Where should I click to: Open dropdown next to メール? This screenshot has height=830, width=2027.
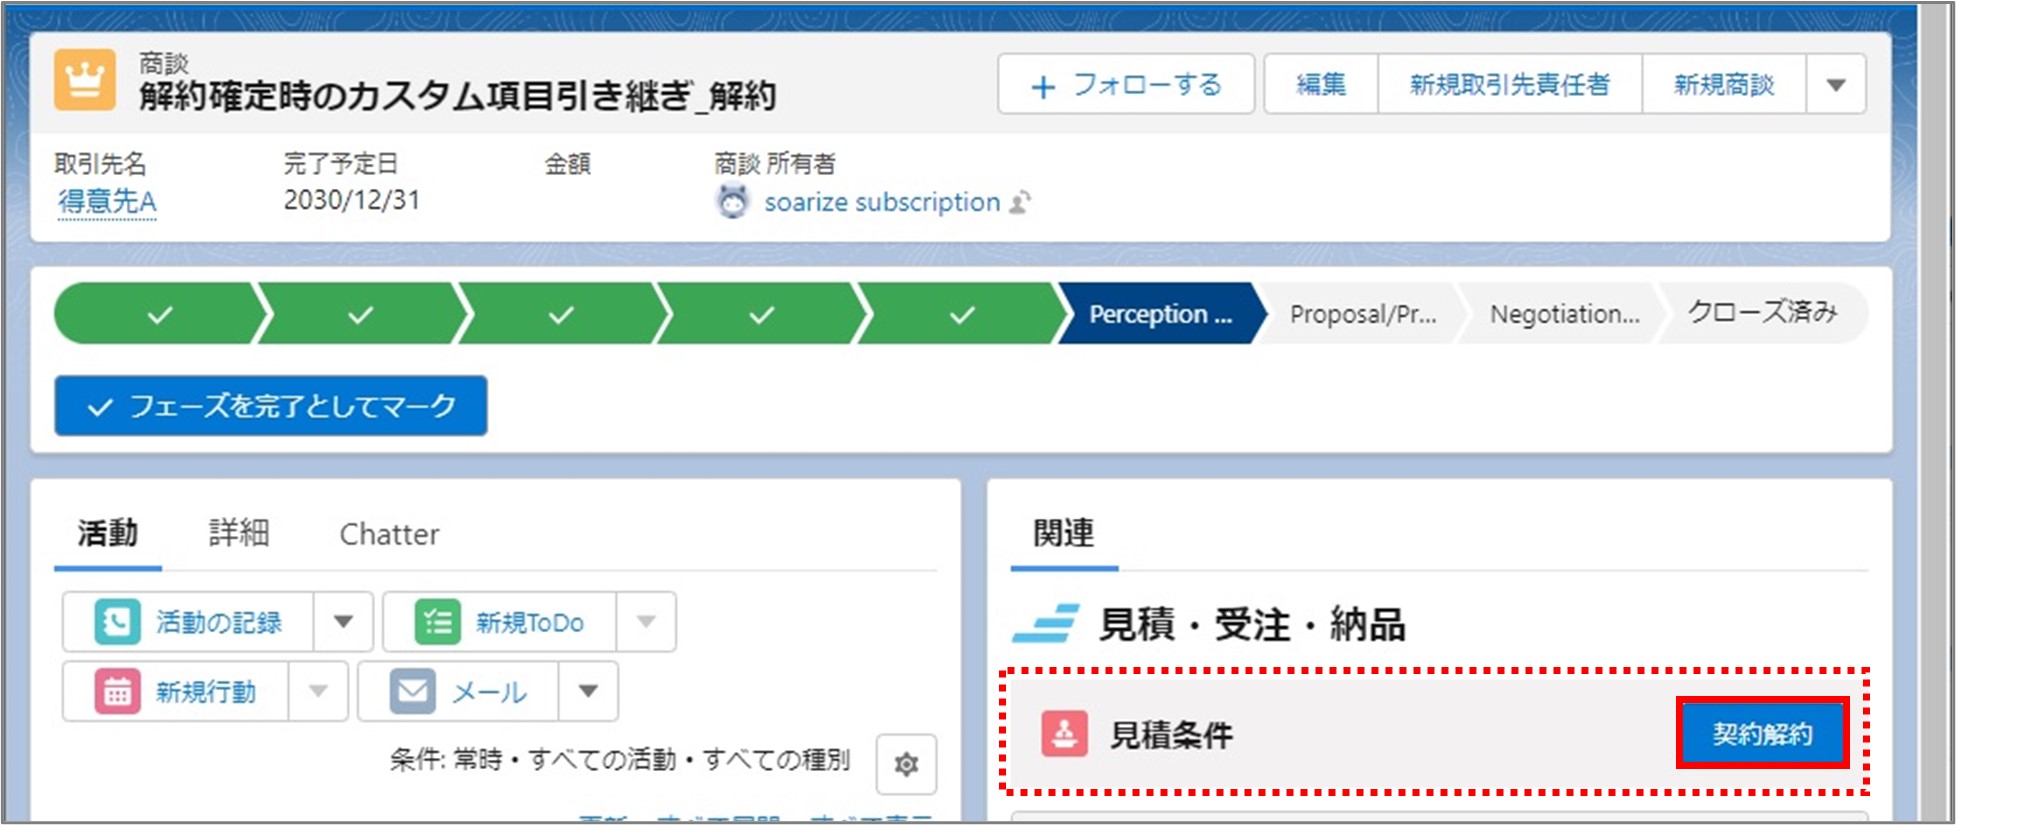588,691
